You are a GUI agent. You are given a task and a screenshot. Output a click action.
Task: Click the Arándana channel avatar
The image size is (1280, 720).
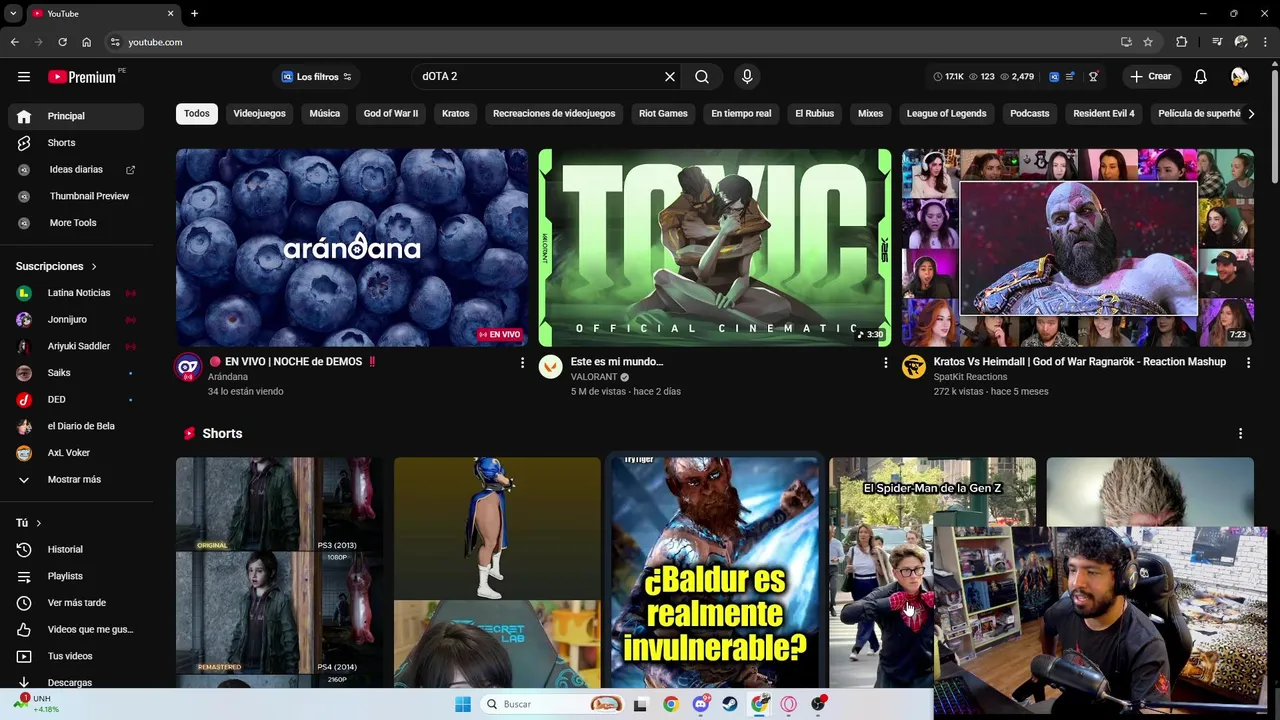(188, 367)
